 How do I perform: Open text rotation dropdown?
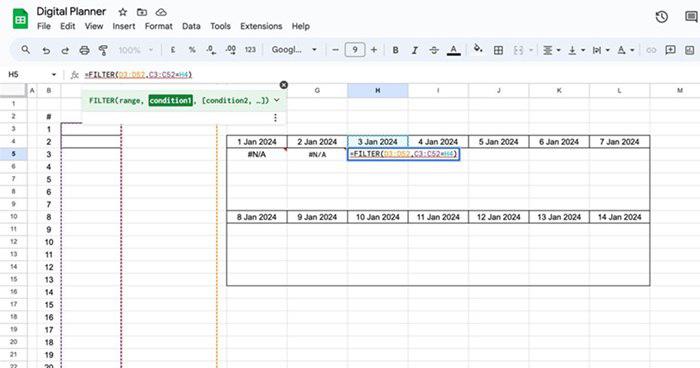[625, 50]
